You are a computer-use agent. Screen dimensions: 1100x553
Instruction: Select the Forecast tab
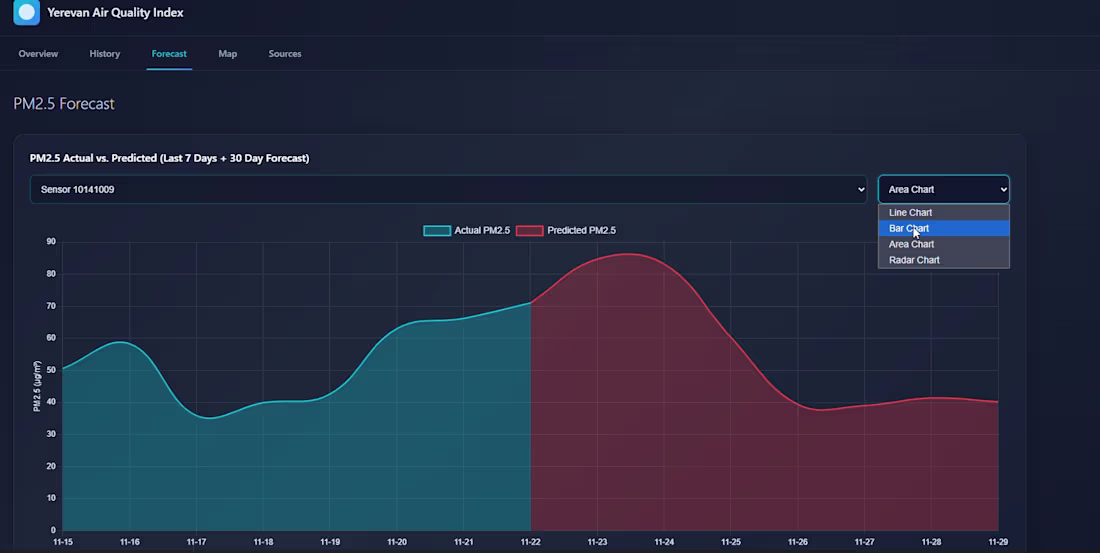click(169, 53)
